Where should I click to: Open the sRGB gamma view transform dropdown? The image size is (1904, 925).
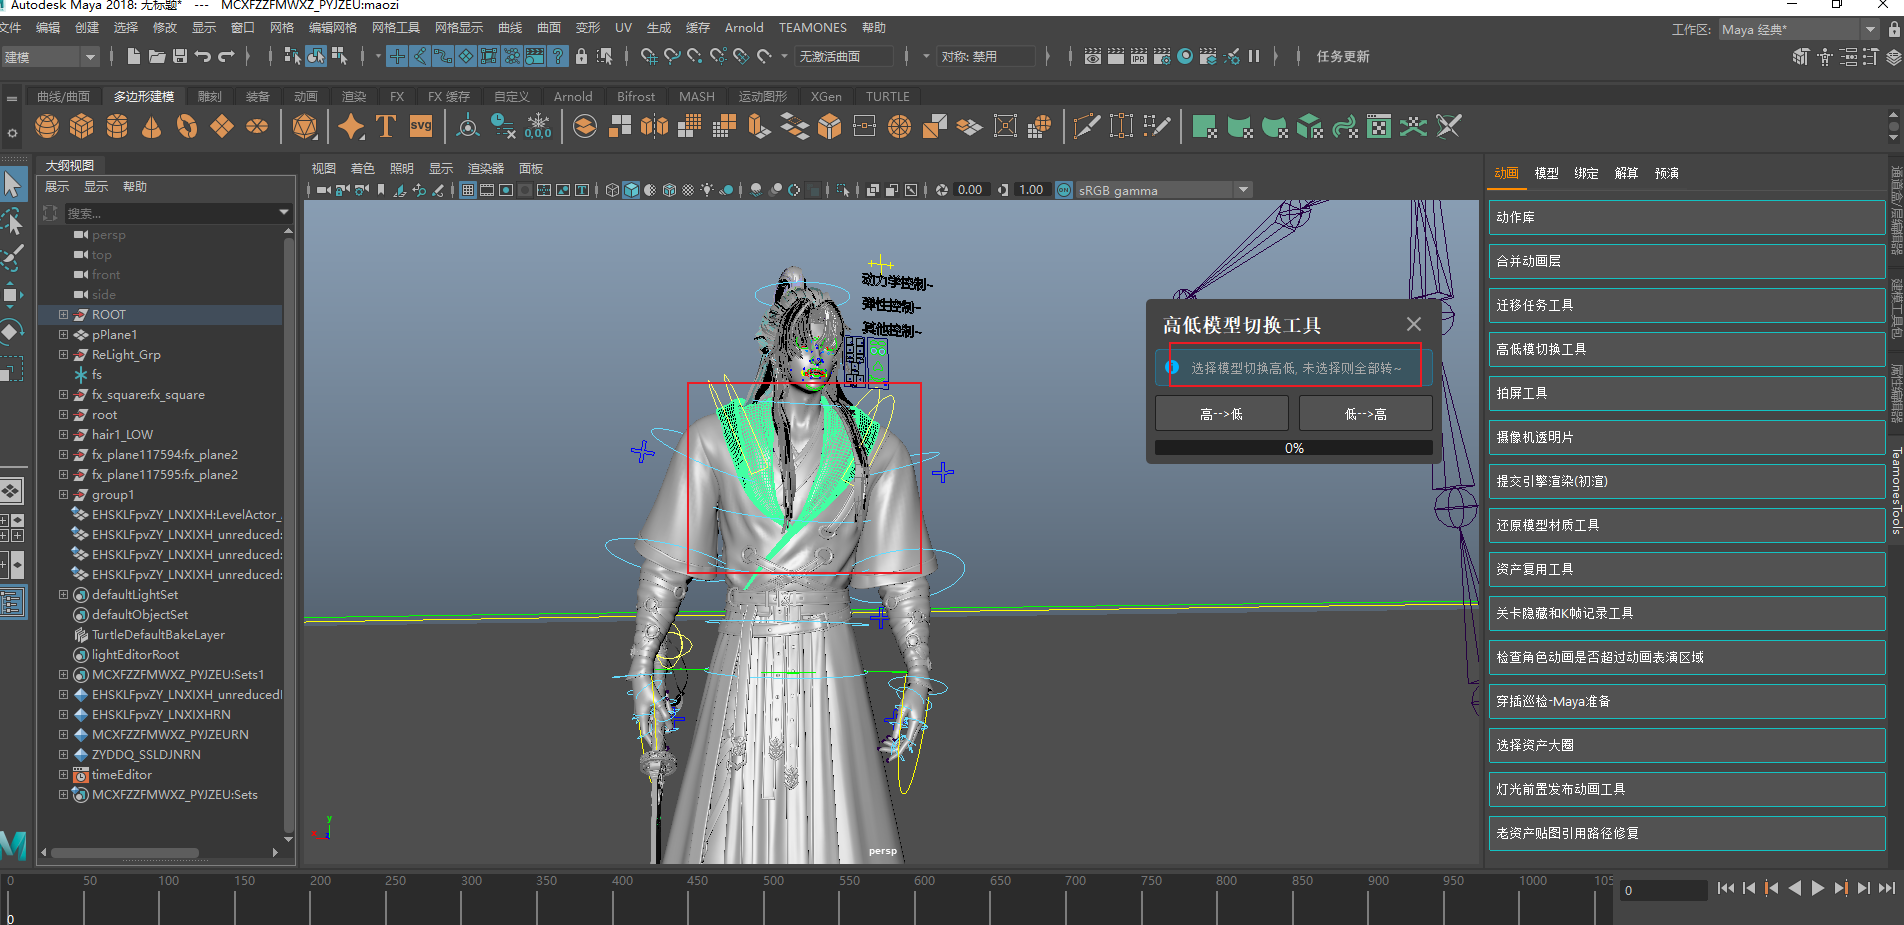pyautogui.click(x=1243, y=190)
